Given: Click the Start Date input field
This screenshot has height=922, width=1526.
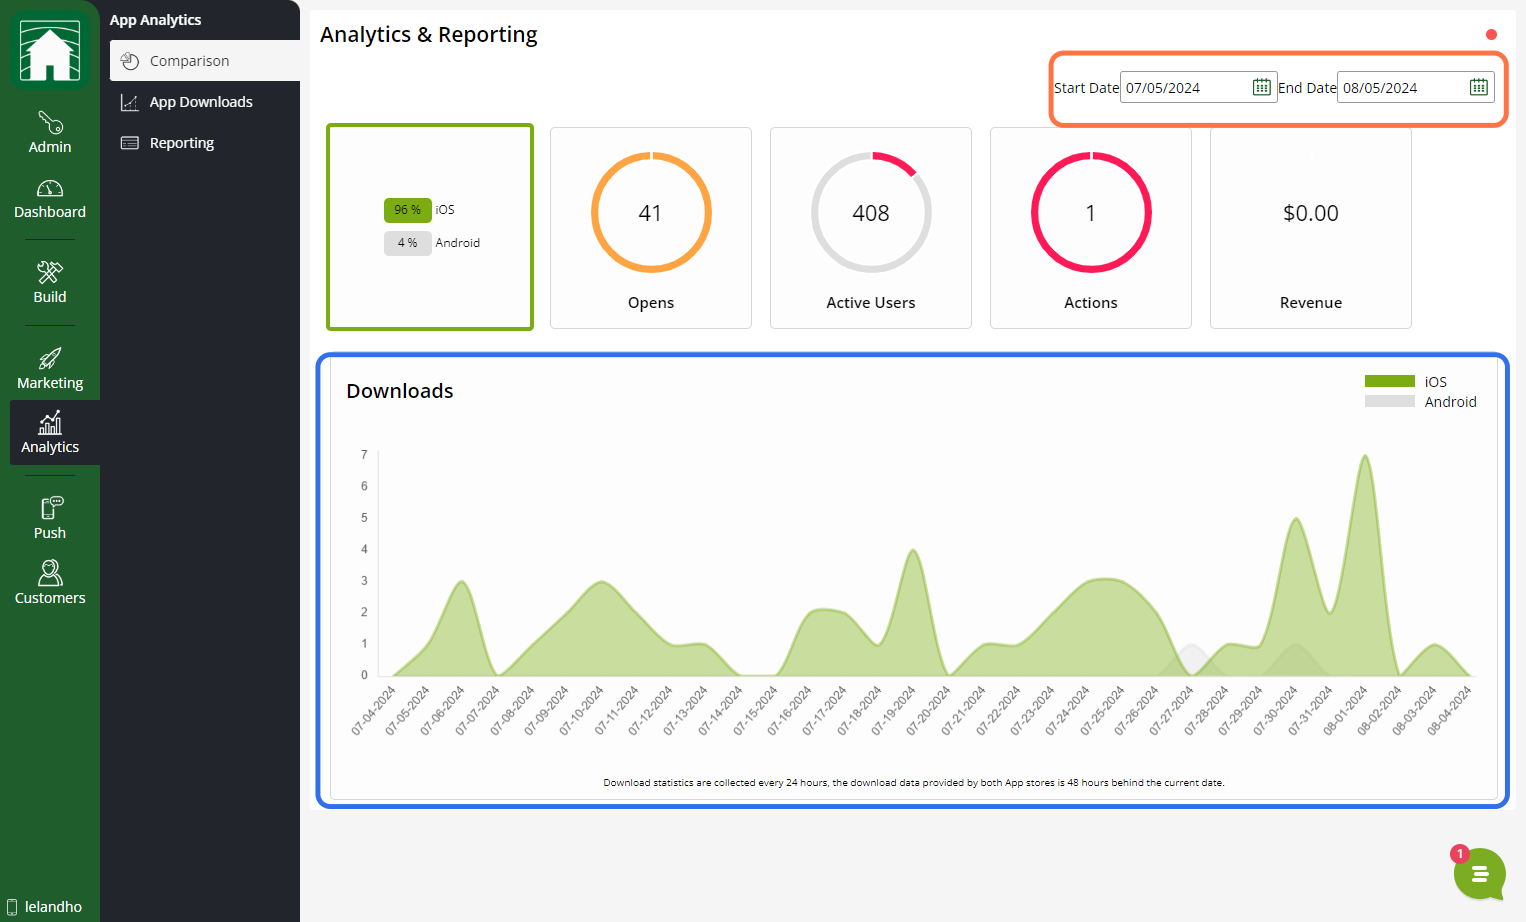Looking at the screenshot, I should click(x=1198, y=87).
